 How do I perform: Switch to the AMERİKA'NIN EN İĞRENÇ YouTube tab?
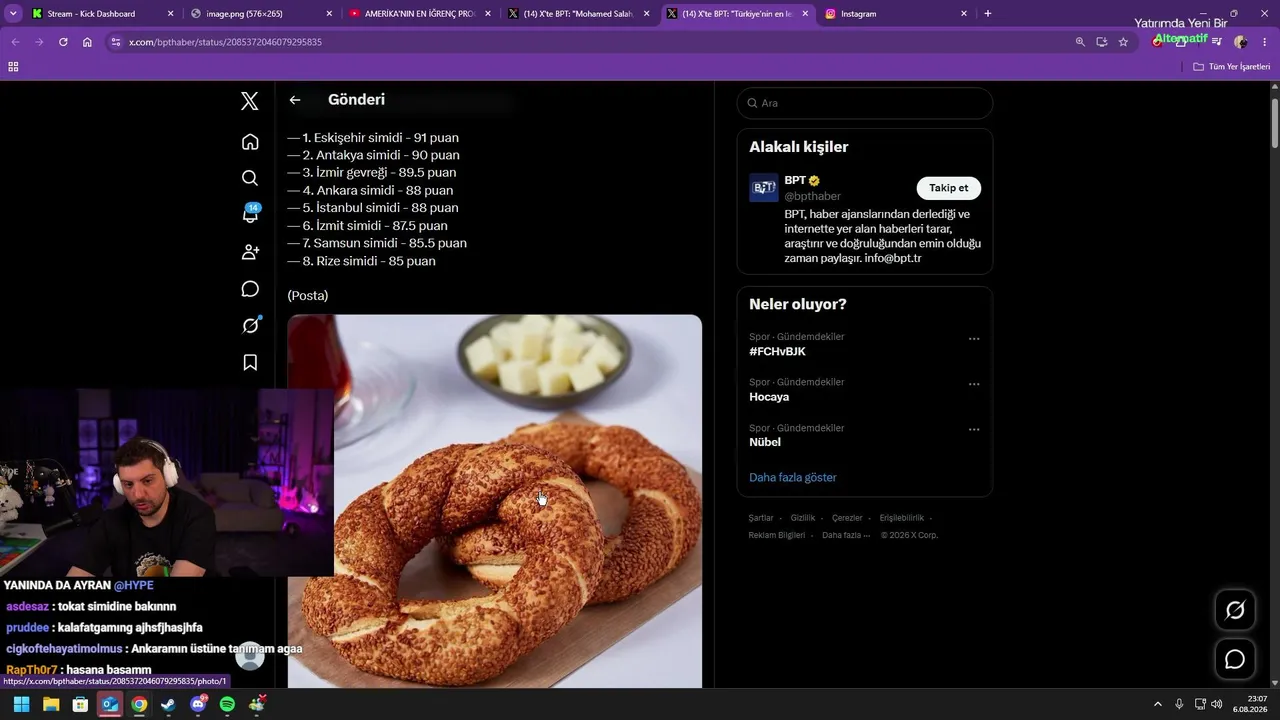(x=420, y=14)
